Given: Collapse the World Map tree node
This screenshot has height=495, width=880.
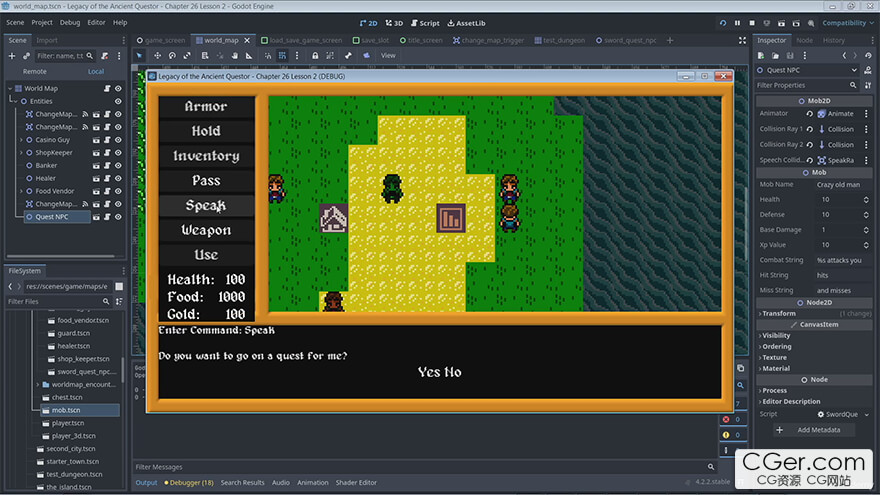Looking at the screenshot, I should (10, 88).
